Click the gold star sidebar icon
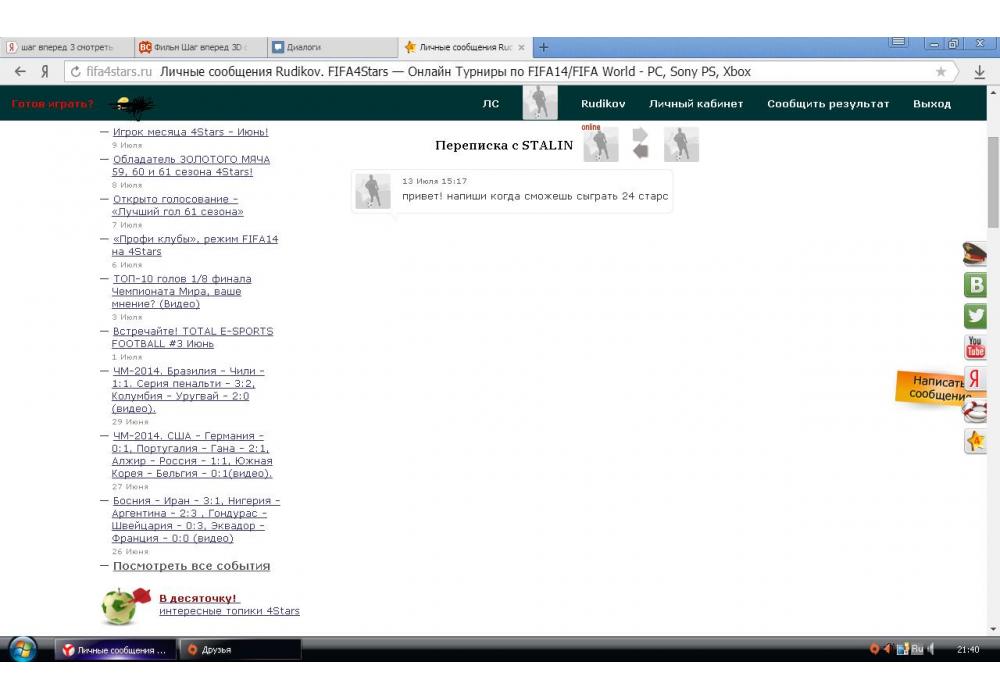The width and height of the screenshot is (1000, 700). 975,441
